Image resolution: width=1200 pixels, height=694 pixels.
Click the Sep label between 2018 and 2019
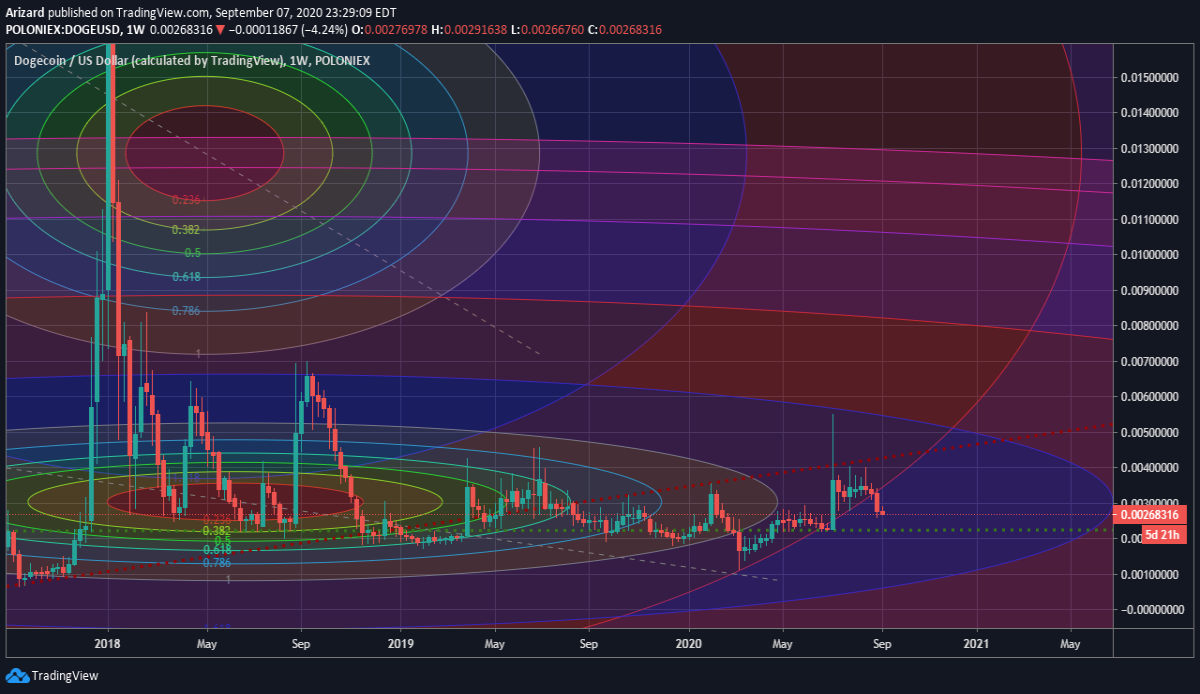303,645
